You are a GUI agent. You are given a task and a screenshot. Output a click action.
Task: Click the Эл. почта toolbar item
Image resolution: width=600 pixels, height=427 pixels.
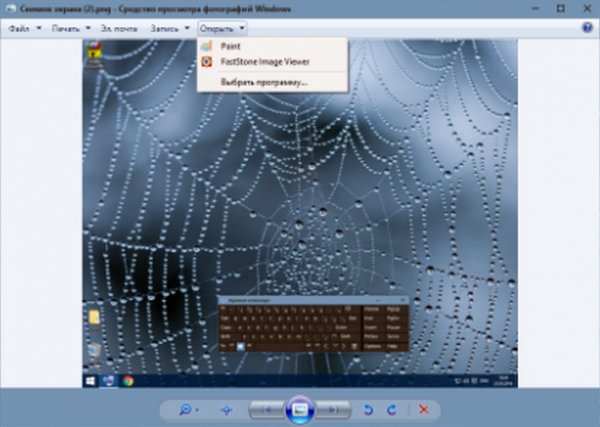pyautogui.click(x=119, y=28)
